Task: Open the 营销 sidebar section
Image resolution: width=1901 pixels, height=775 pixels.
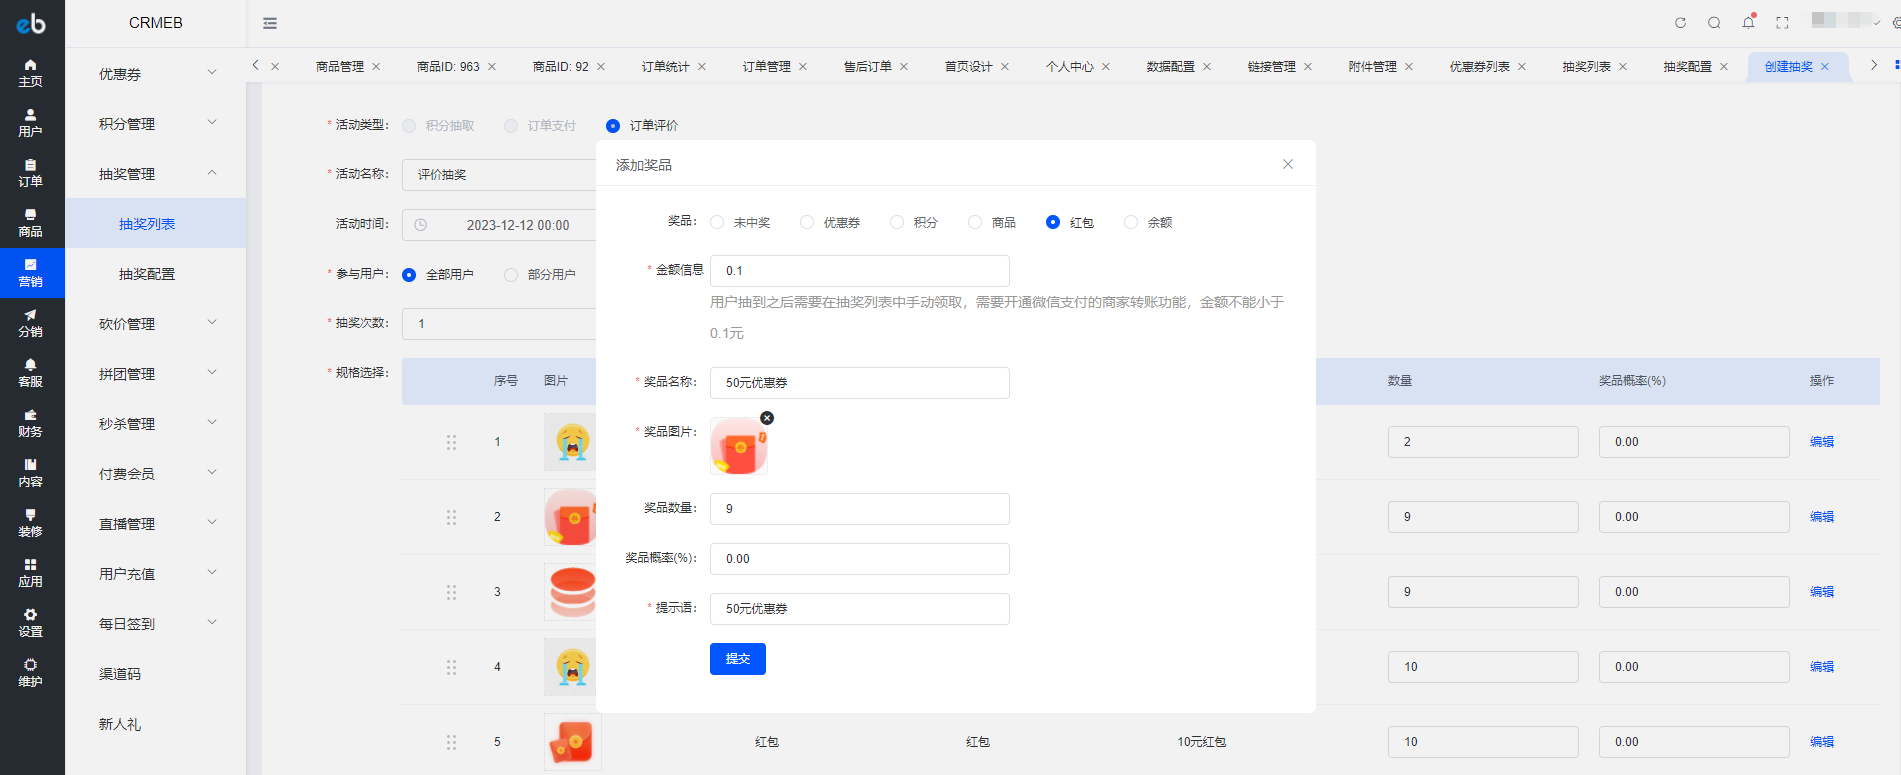Action: (31, 273)
